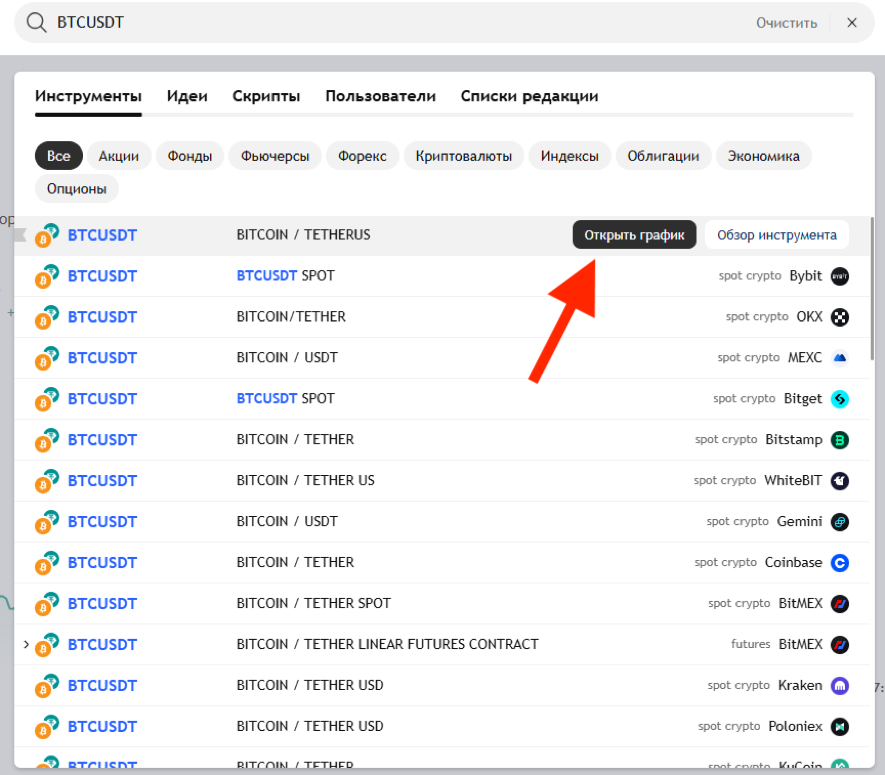Click the "BITCOIN / TETHER US" description
Screen dimensions: 885x775
pyautogui.click(x=305, y=480)
